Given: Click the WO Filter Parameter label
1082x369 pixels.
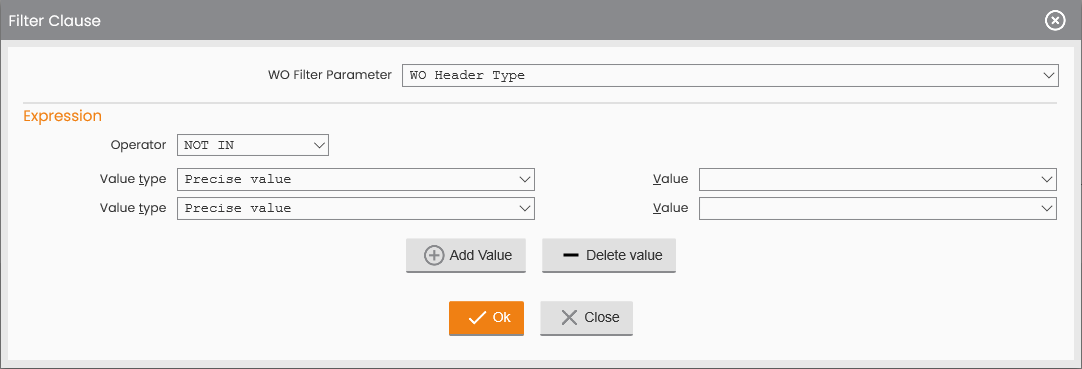Looking at the screenshot, I should pyautogui.click(x=330, y=74).
